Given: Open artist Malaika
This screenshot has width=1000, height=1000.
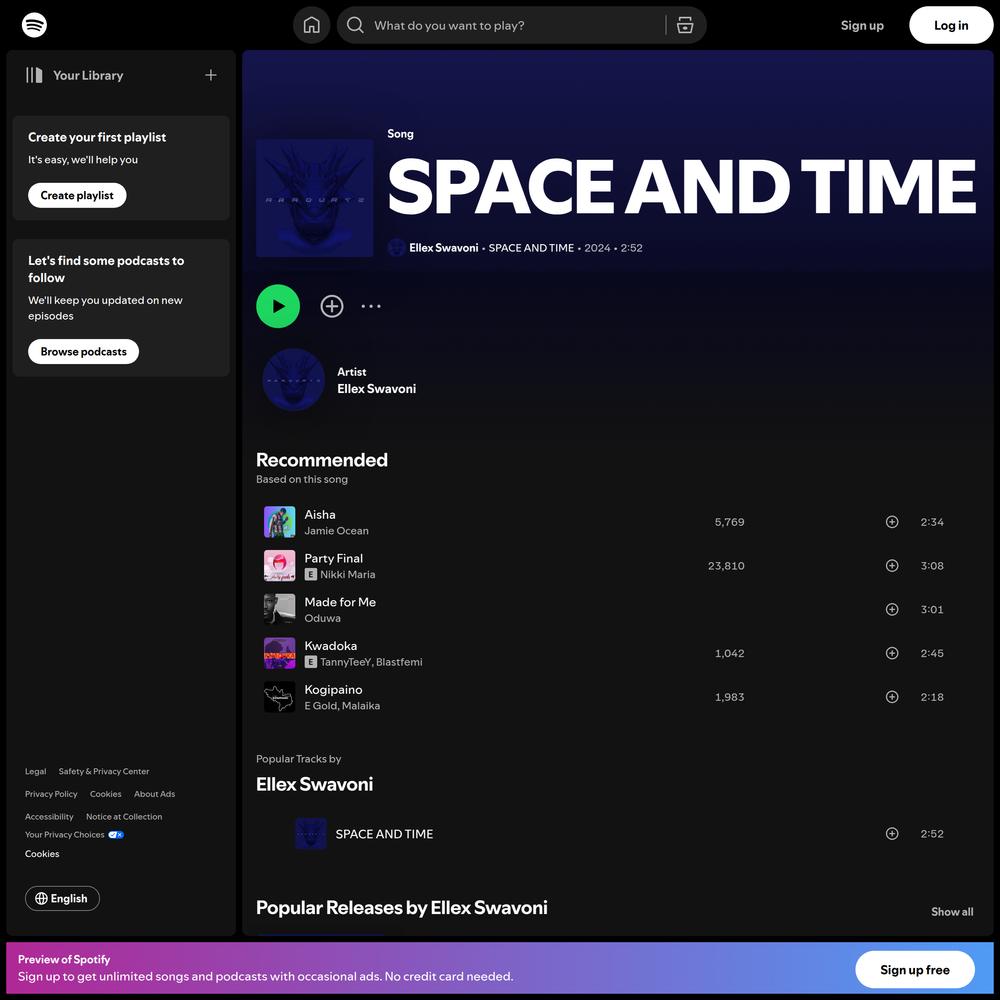Looking at the screenshot, I should click(361, 705).
